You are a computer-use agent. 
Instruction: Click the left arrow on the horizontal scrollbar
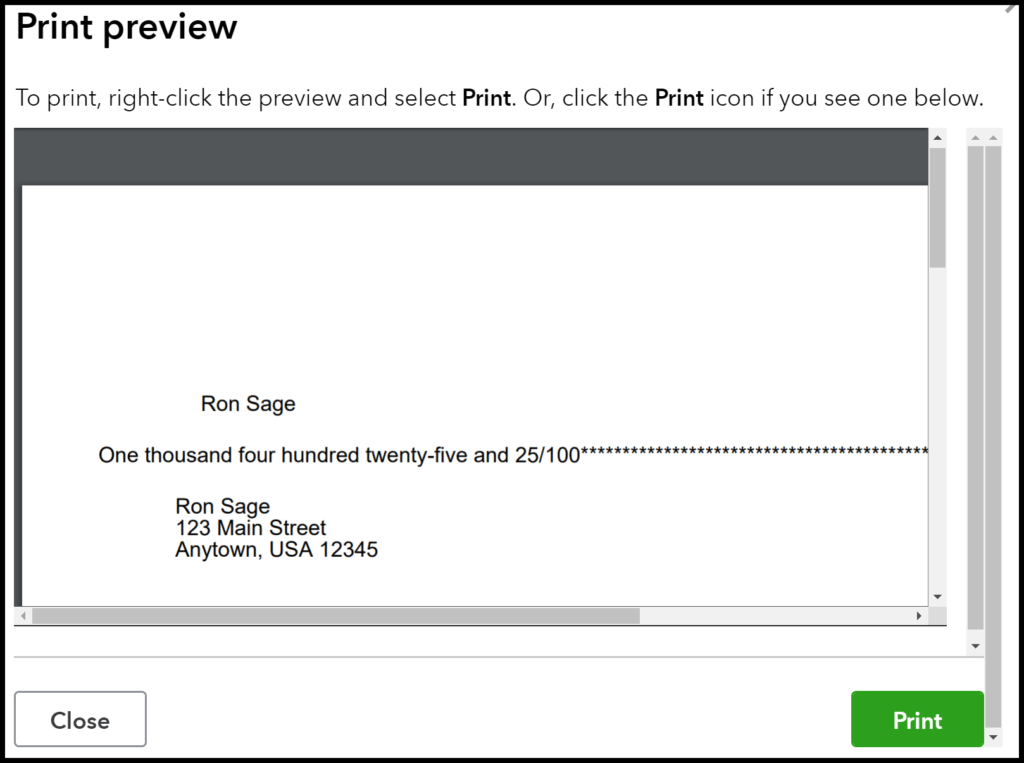coord(21,615)
